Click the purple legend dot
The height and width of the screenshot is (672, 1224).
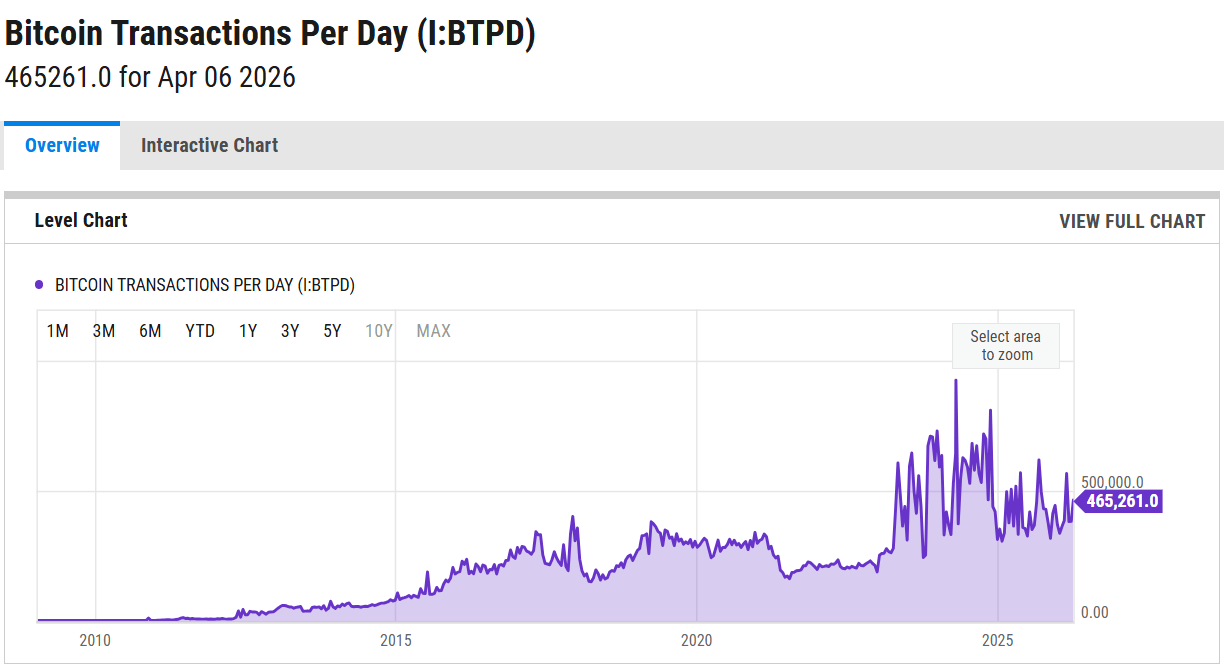pyautogui.click(x=38, y=284)
